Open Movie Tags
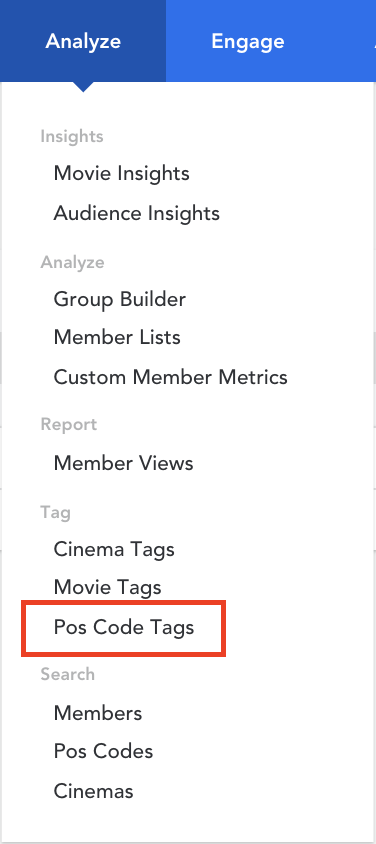Image resolution: width=376 pixels, height=844 pixels. 108,587
